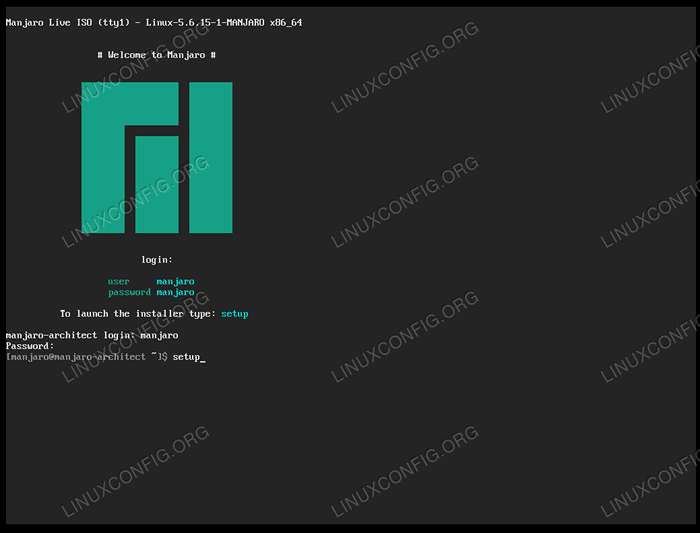700x533 pixels.
Task: Click the 'manjaro' value beside password
Action: [175, 292]
